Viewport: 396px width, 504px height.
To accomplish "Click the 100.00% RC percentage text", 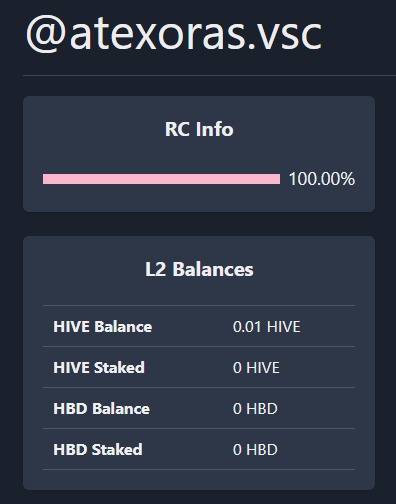I will (x=322, y=179).
